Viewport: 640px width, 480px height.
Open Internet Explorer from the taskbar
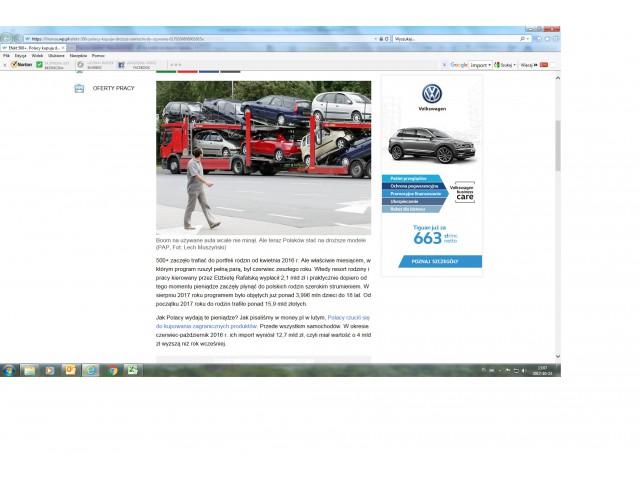click(91, 370)
